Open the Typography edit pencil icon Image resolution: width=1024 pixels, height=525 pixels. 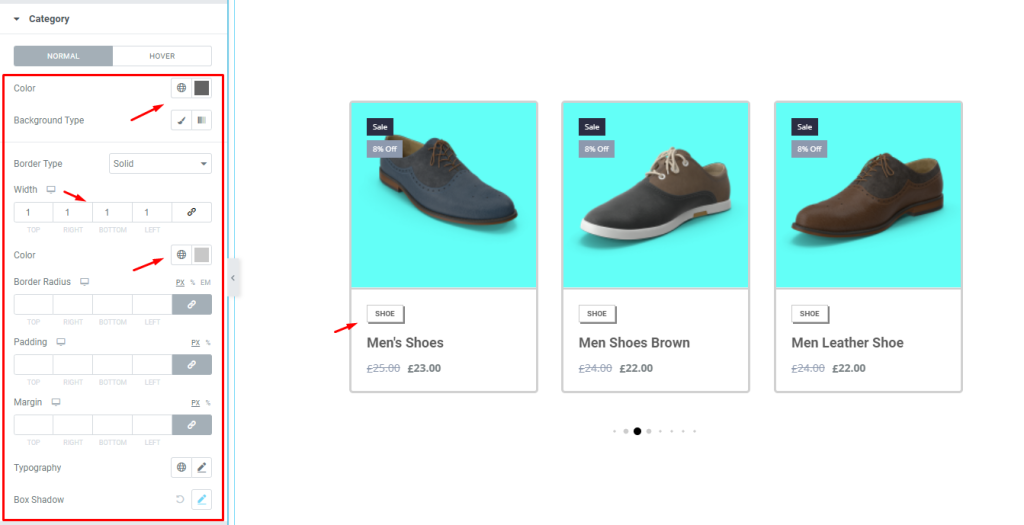coord(202,468)
